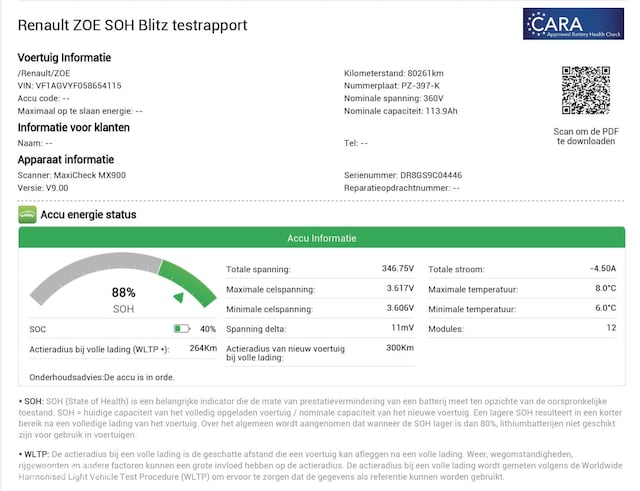Click the QR code for PDF download

click(x=585, y=91)
